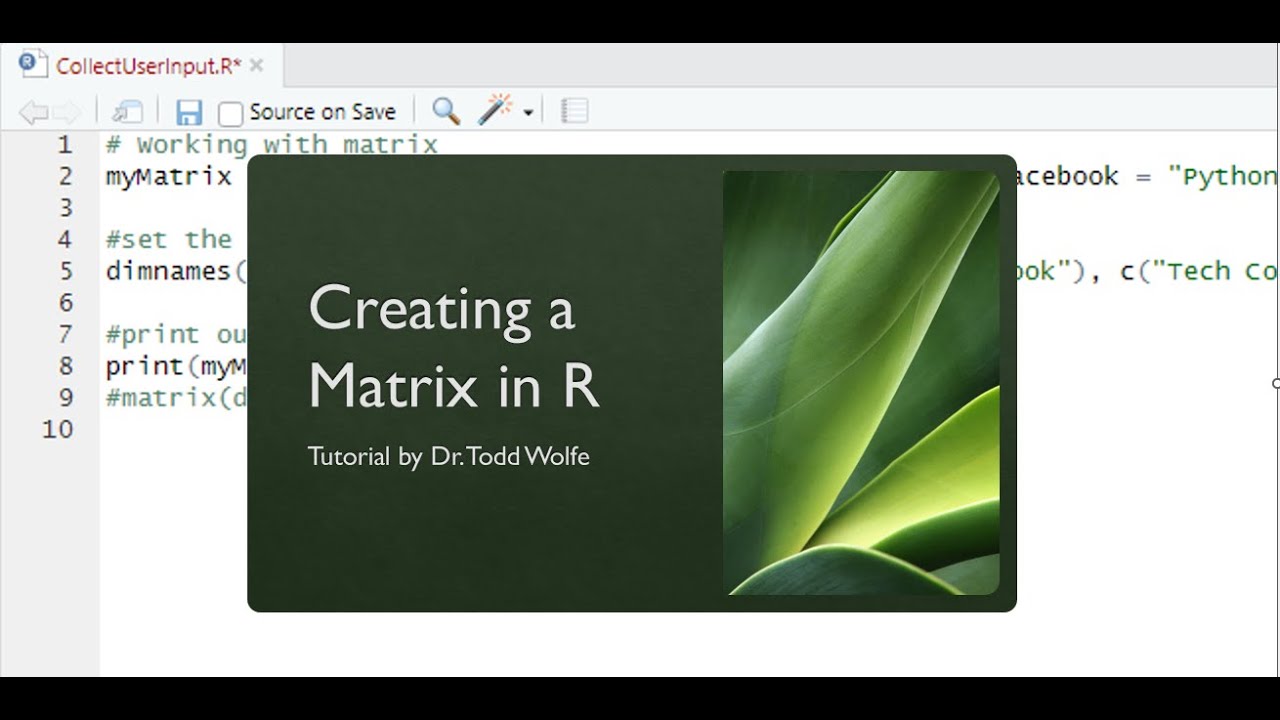The image size is (1280, 720).
Task: Click the print statement on line 8
Action: tap(176, 366)
